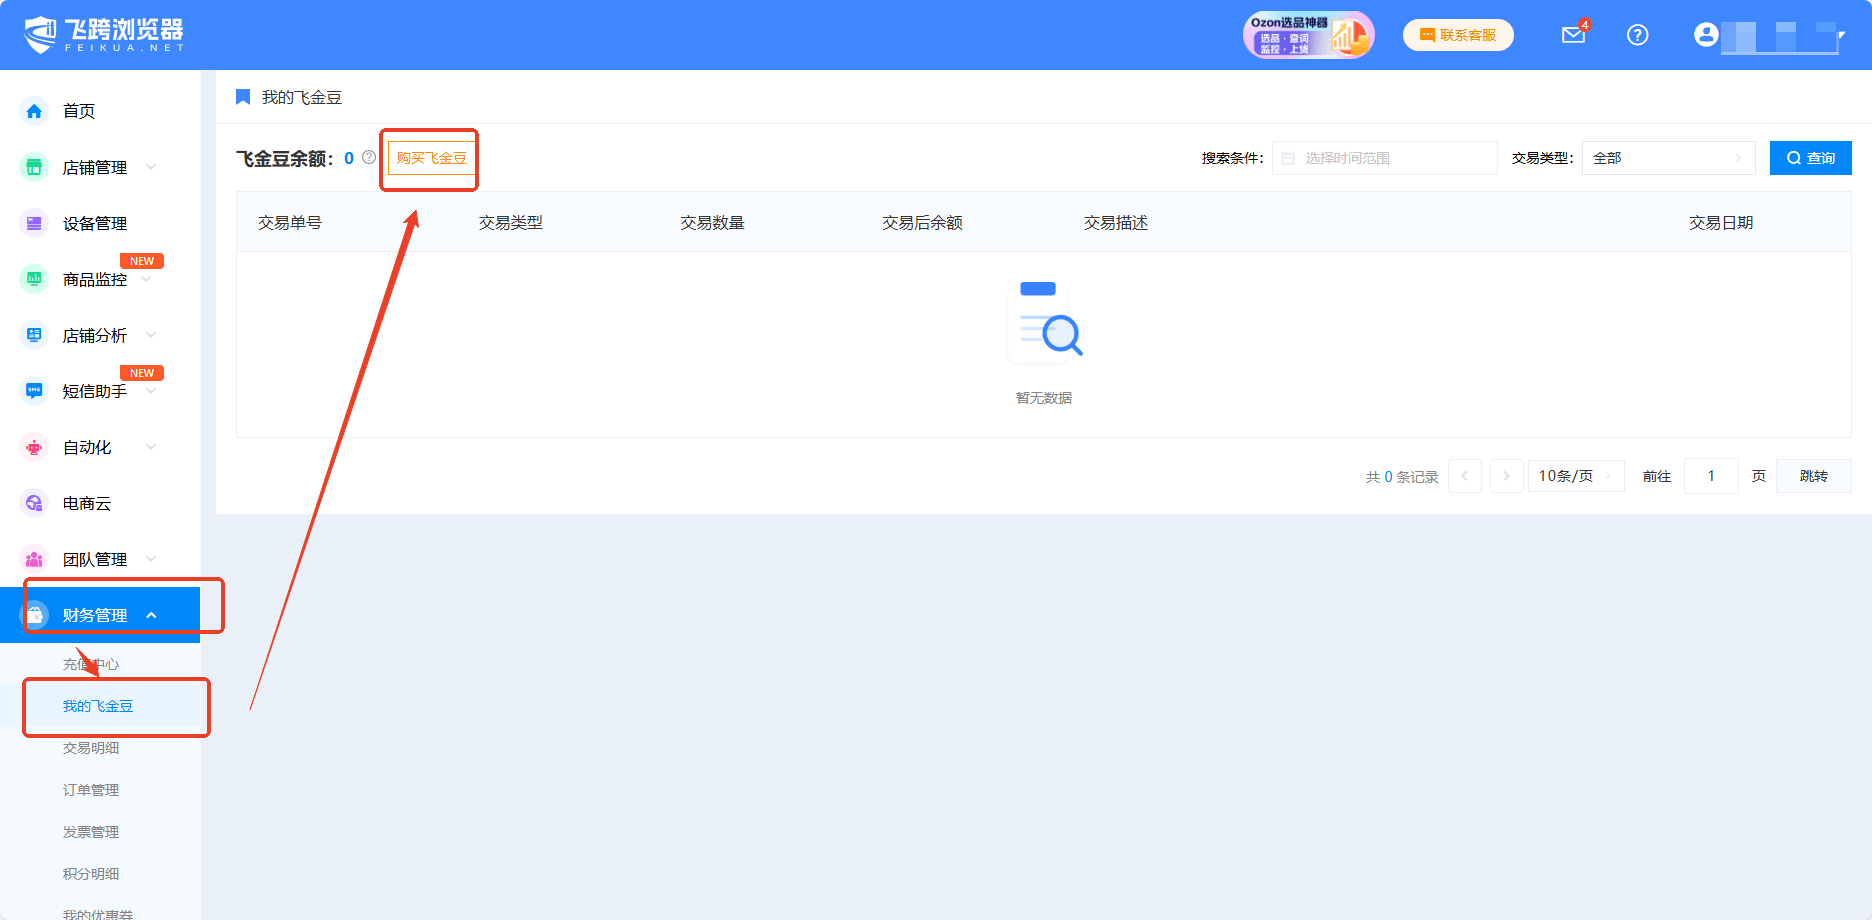
Task: Open the 自动化 automation icon
Action: coord(33,447)
